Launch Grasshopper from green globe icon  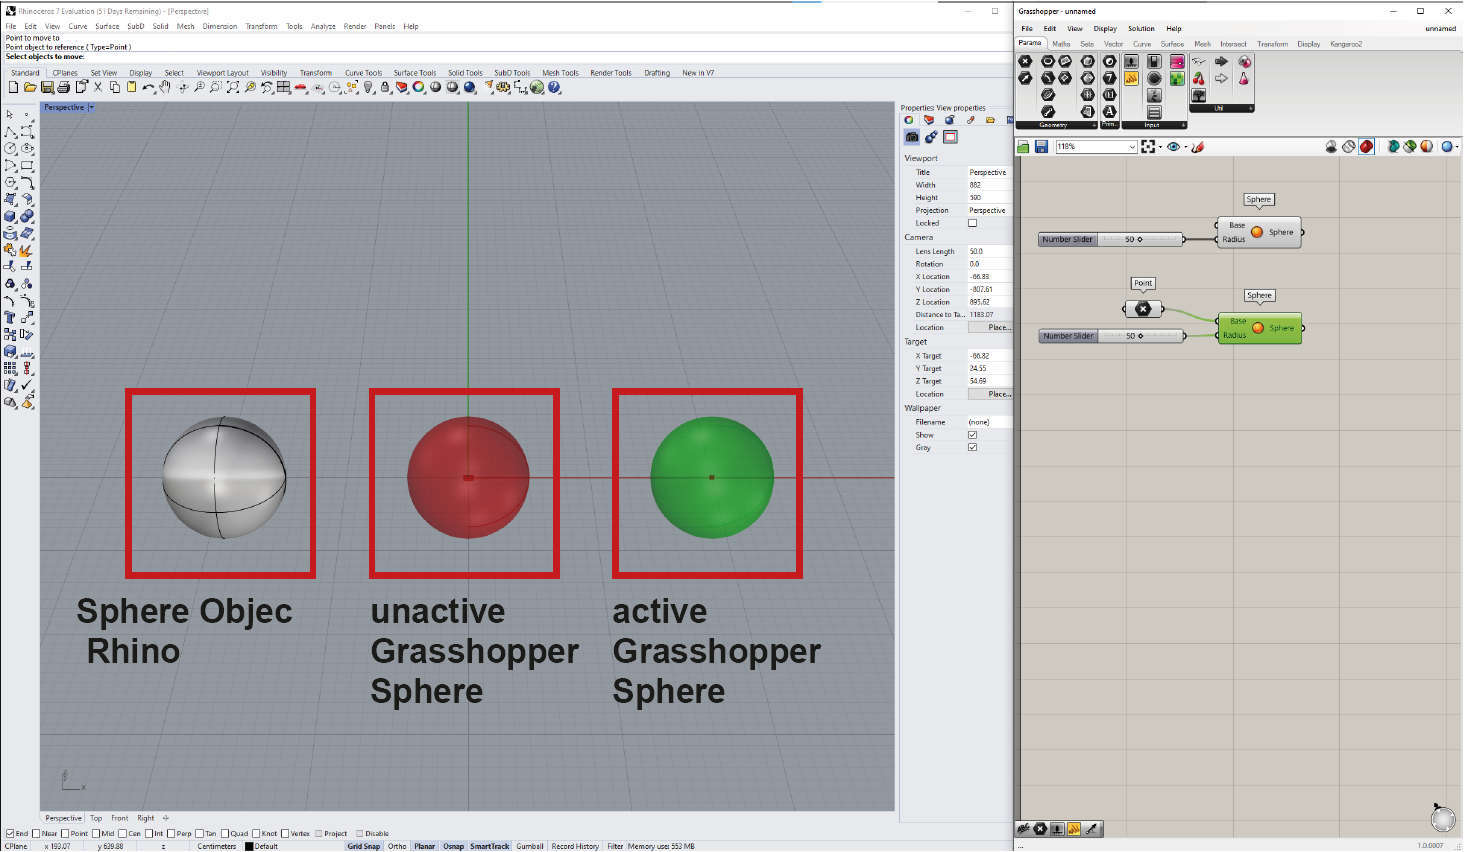pos(537,87)
